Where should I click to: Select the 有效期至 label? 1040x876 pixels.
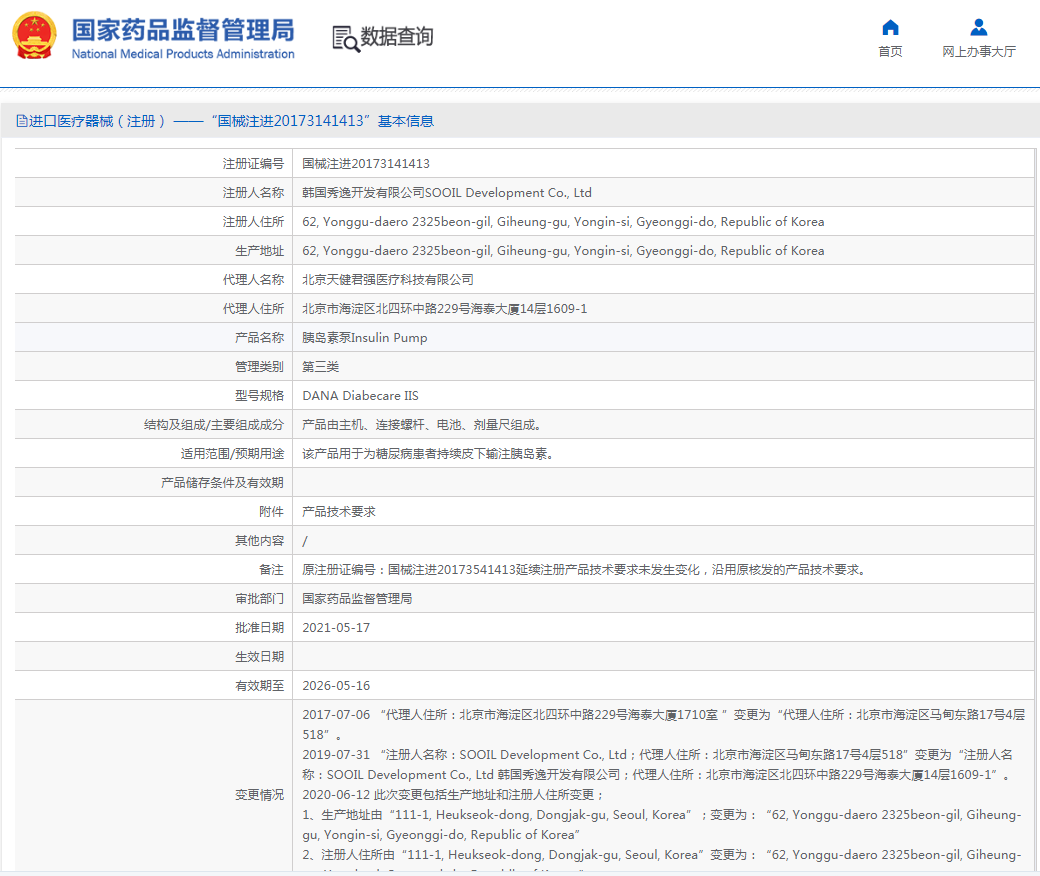[x=259, y=686]
